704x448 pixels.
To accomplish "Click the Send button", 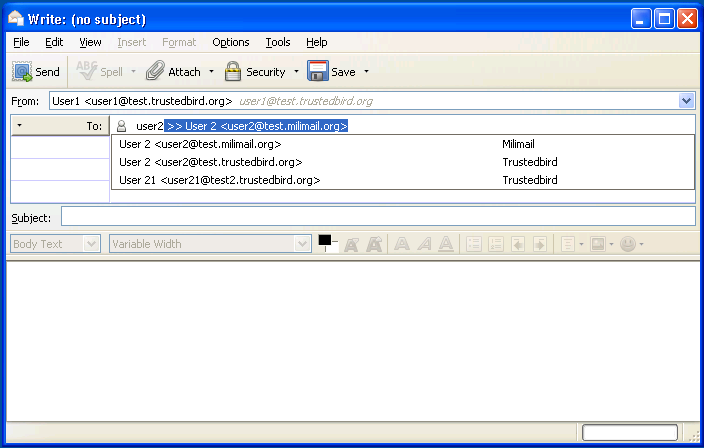I will tap(36, 72).
